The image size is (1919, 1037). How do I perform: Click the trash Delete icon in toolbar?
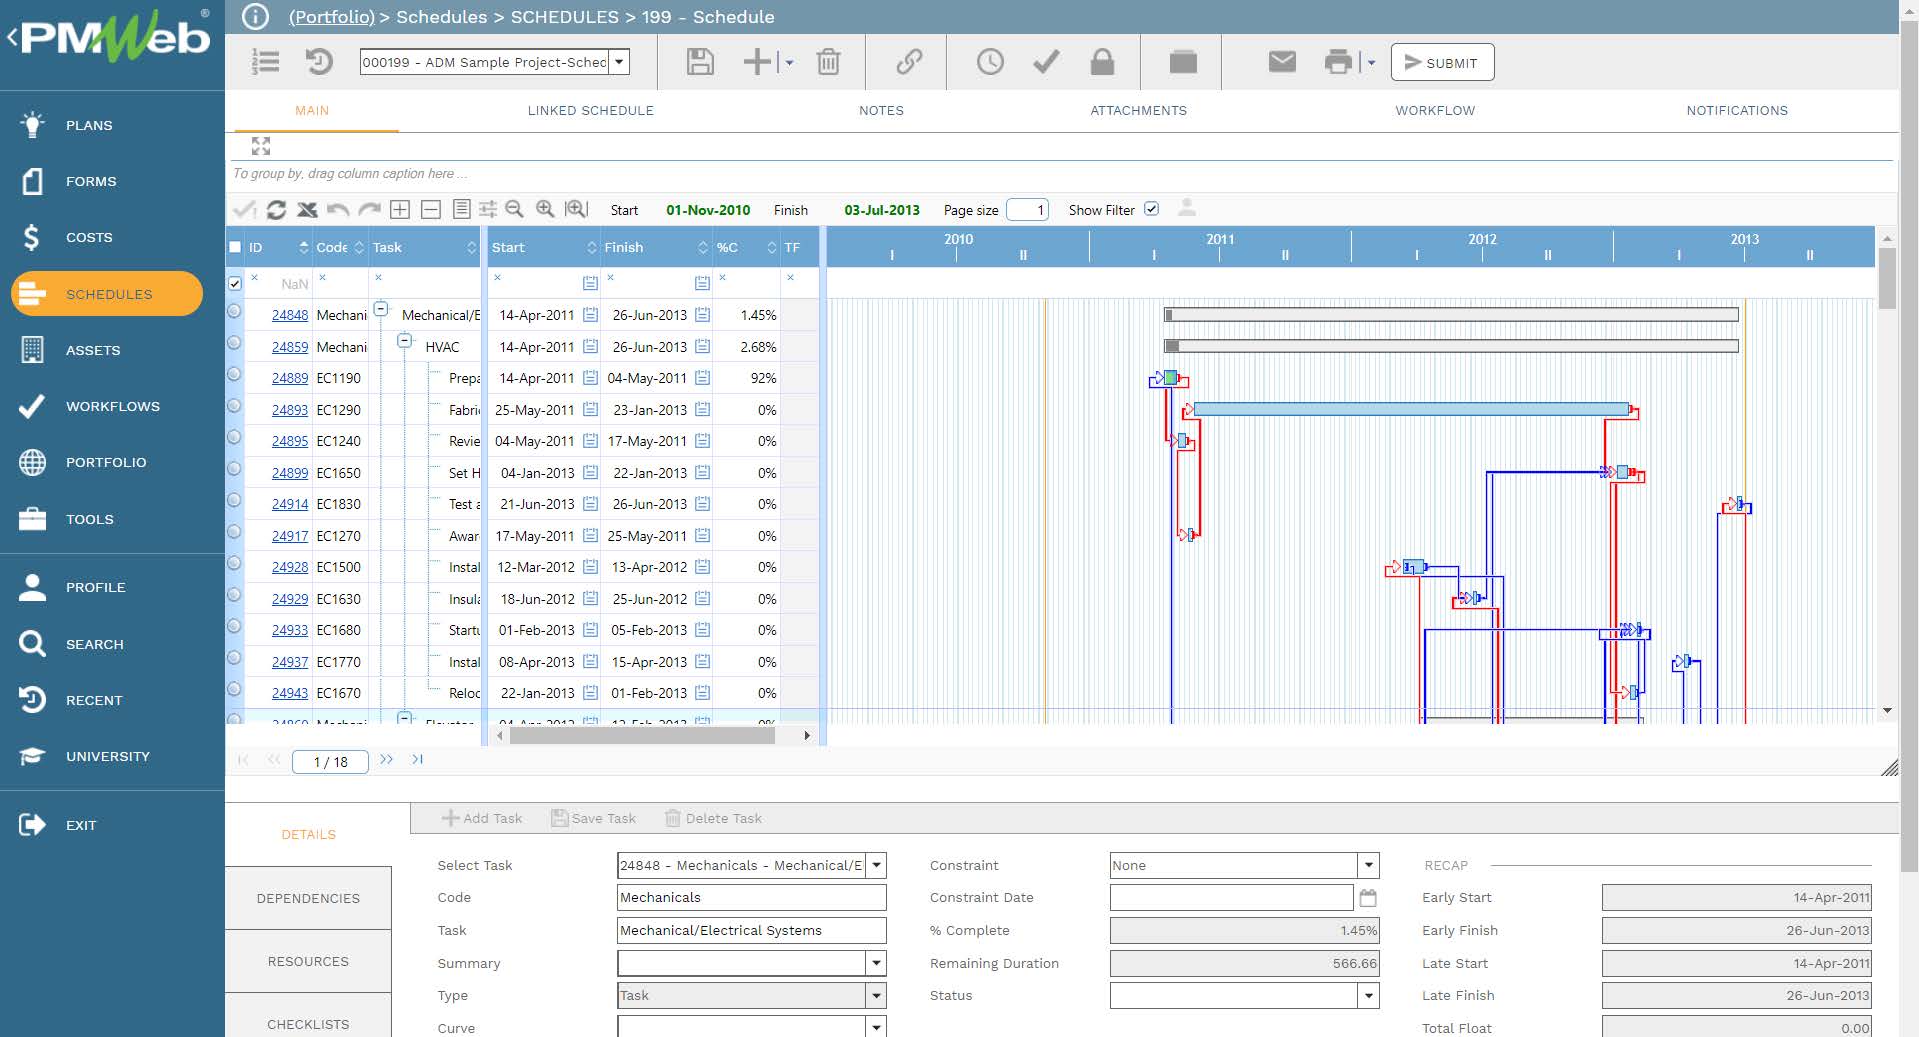click(828, 62)
